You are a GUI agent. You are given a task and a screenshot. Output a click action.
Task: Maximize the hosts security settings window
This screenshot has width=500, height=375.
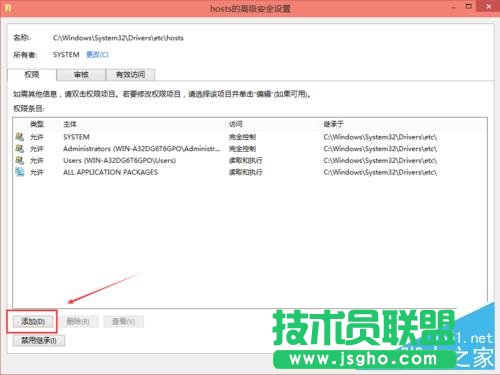tap(469, 7)
